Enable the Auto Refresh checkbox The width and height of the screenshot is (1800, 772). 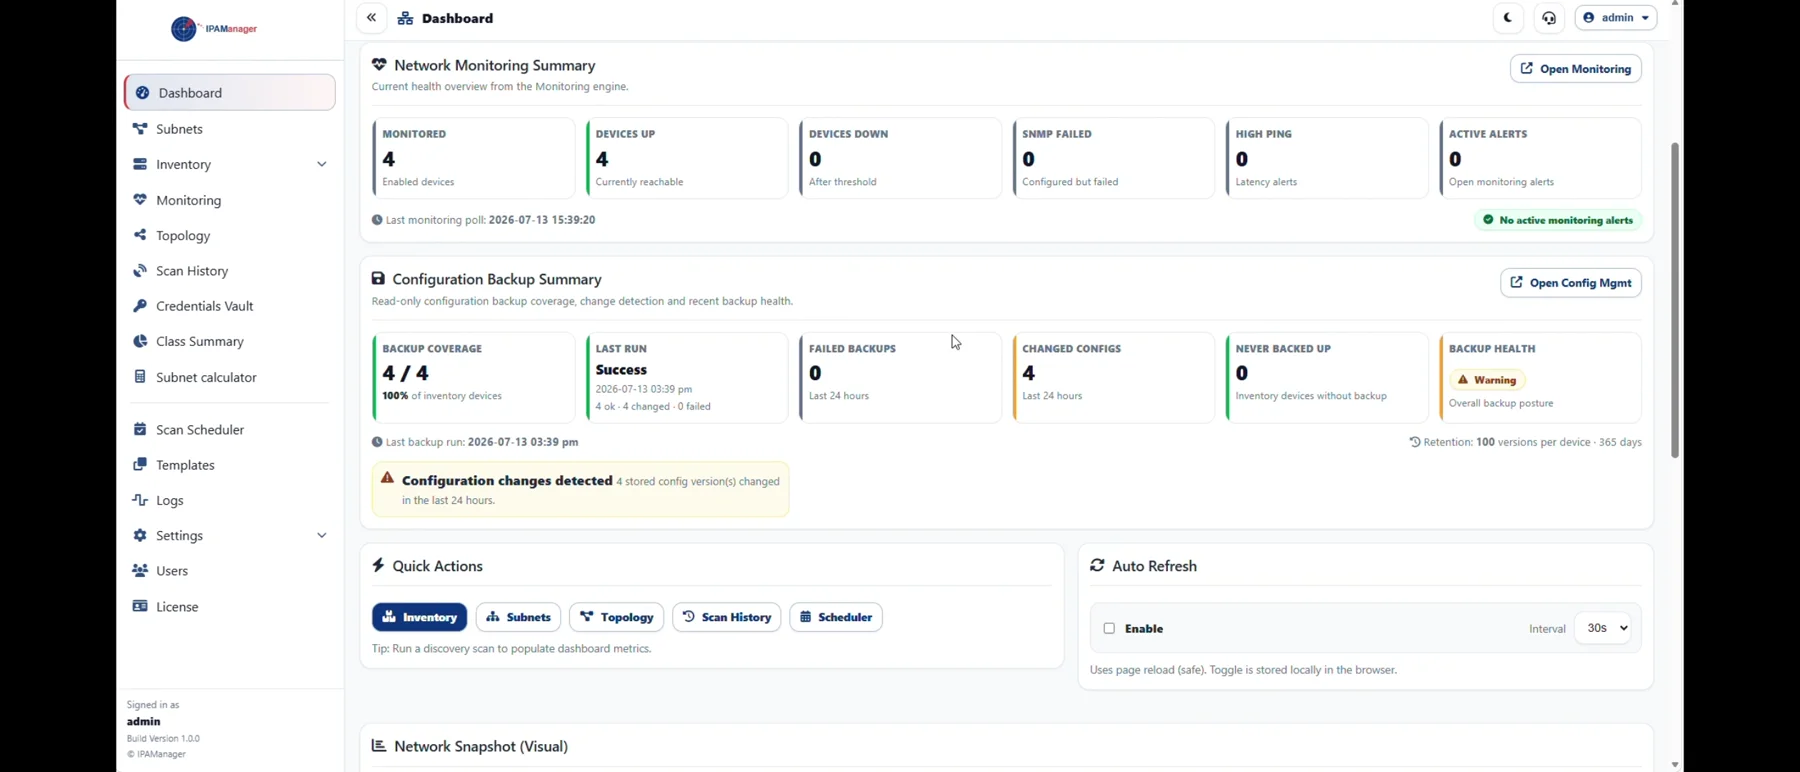1109,629
